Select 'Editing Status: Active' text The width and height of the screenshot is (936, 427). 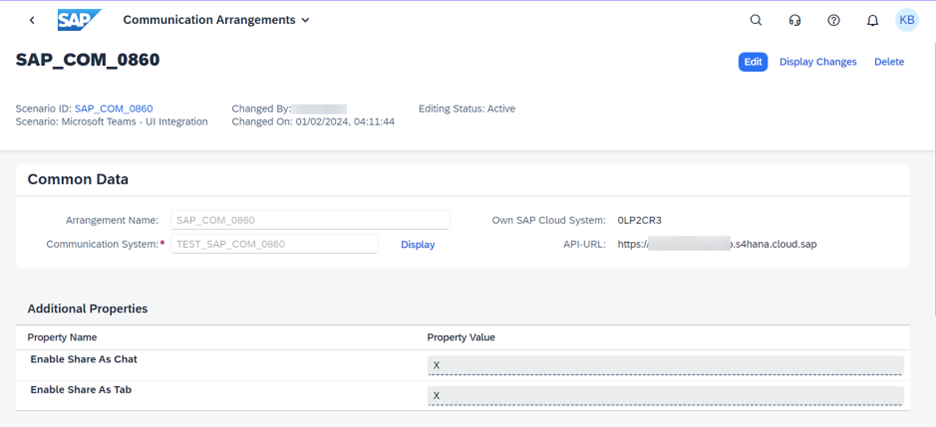467,109
